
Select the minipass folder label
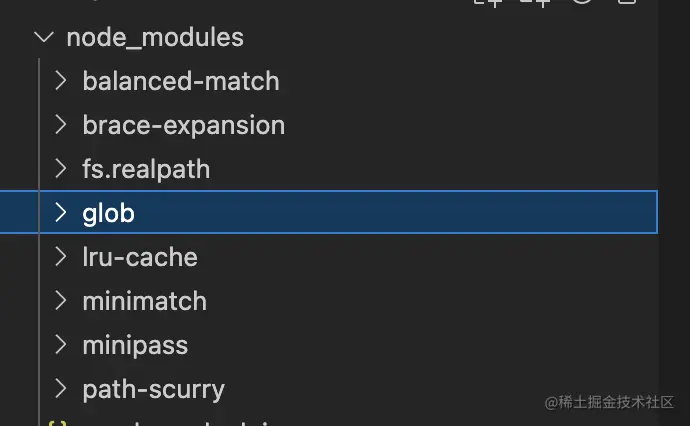pos(135,345)
